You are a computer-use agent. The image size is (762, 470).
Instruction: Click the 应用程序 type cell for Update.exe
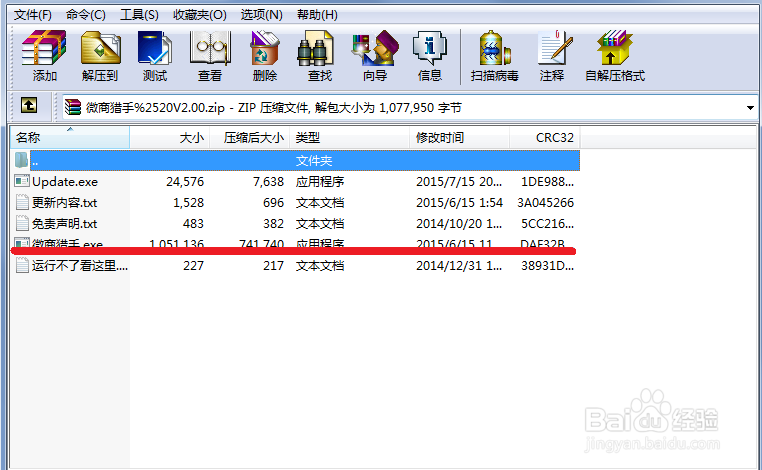pos(320,182)
